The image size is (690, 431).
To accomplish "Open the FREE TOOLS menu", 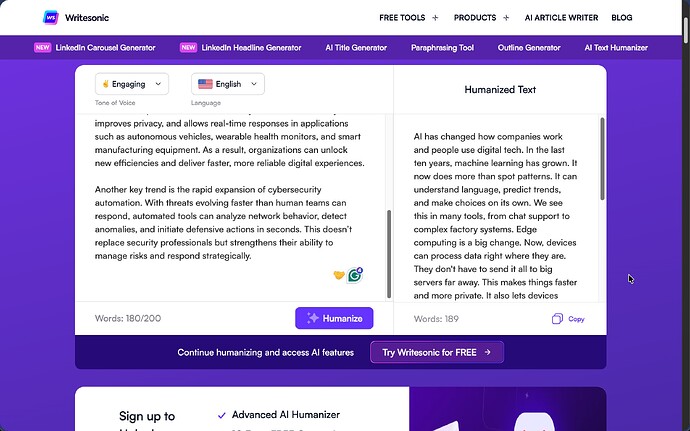I will pyautogui.click(x=402, y=18).
